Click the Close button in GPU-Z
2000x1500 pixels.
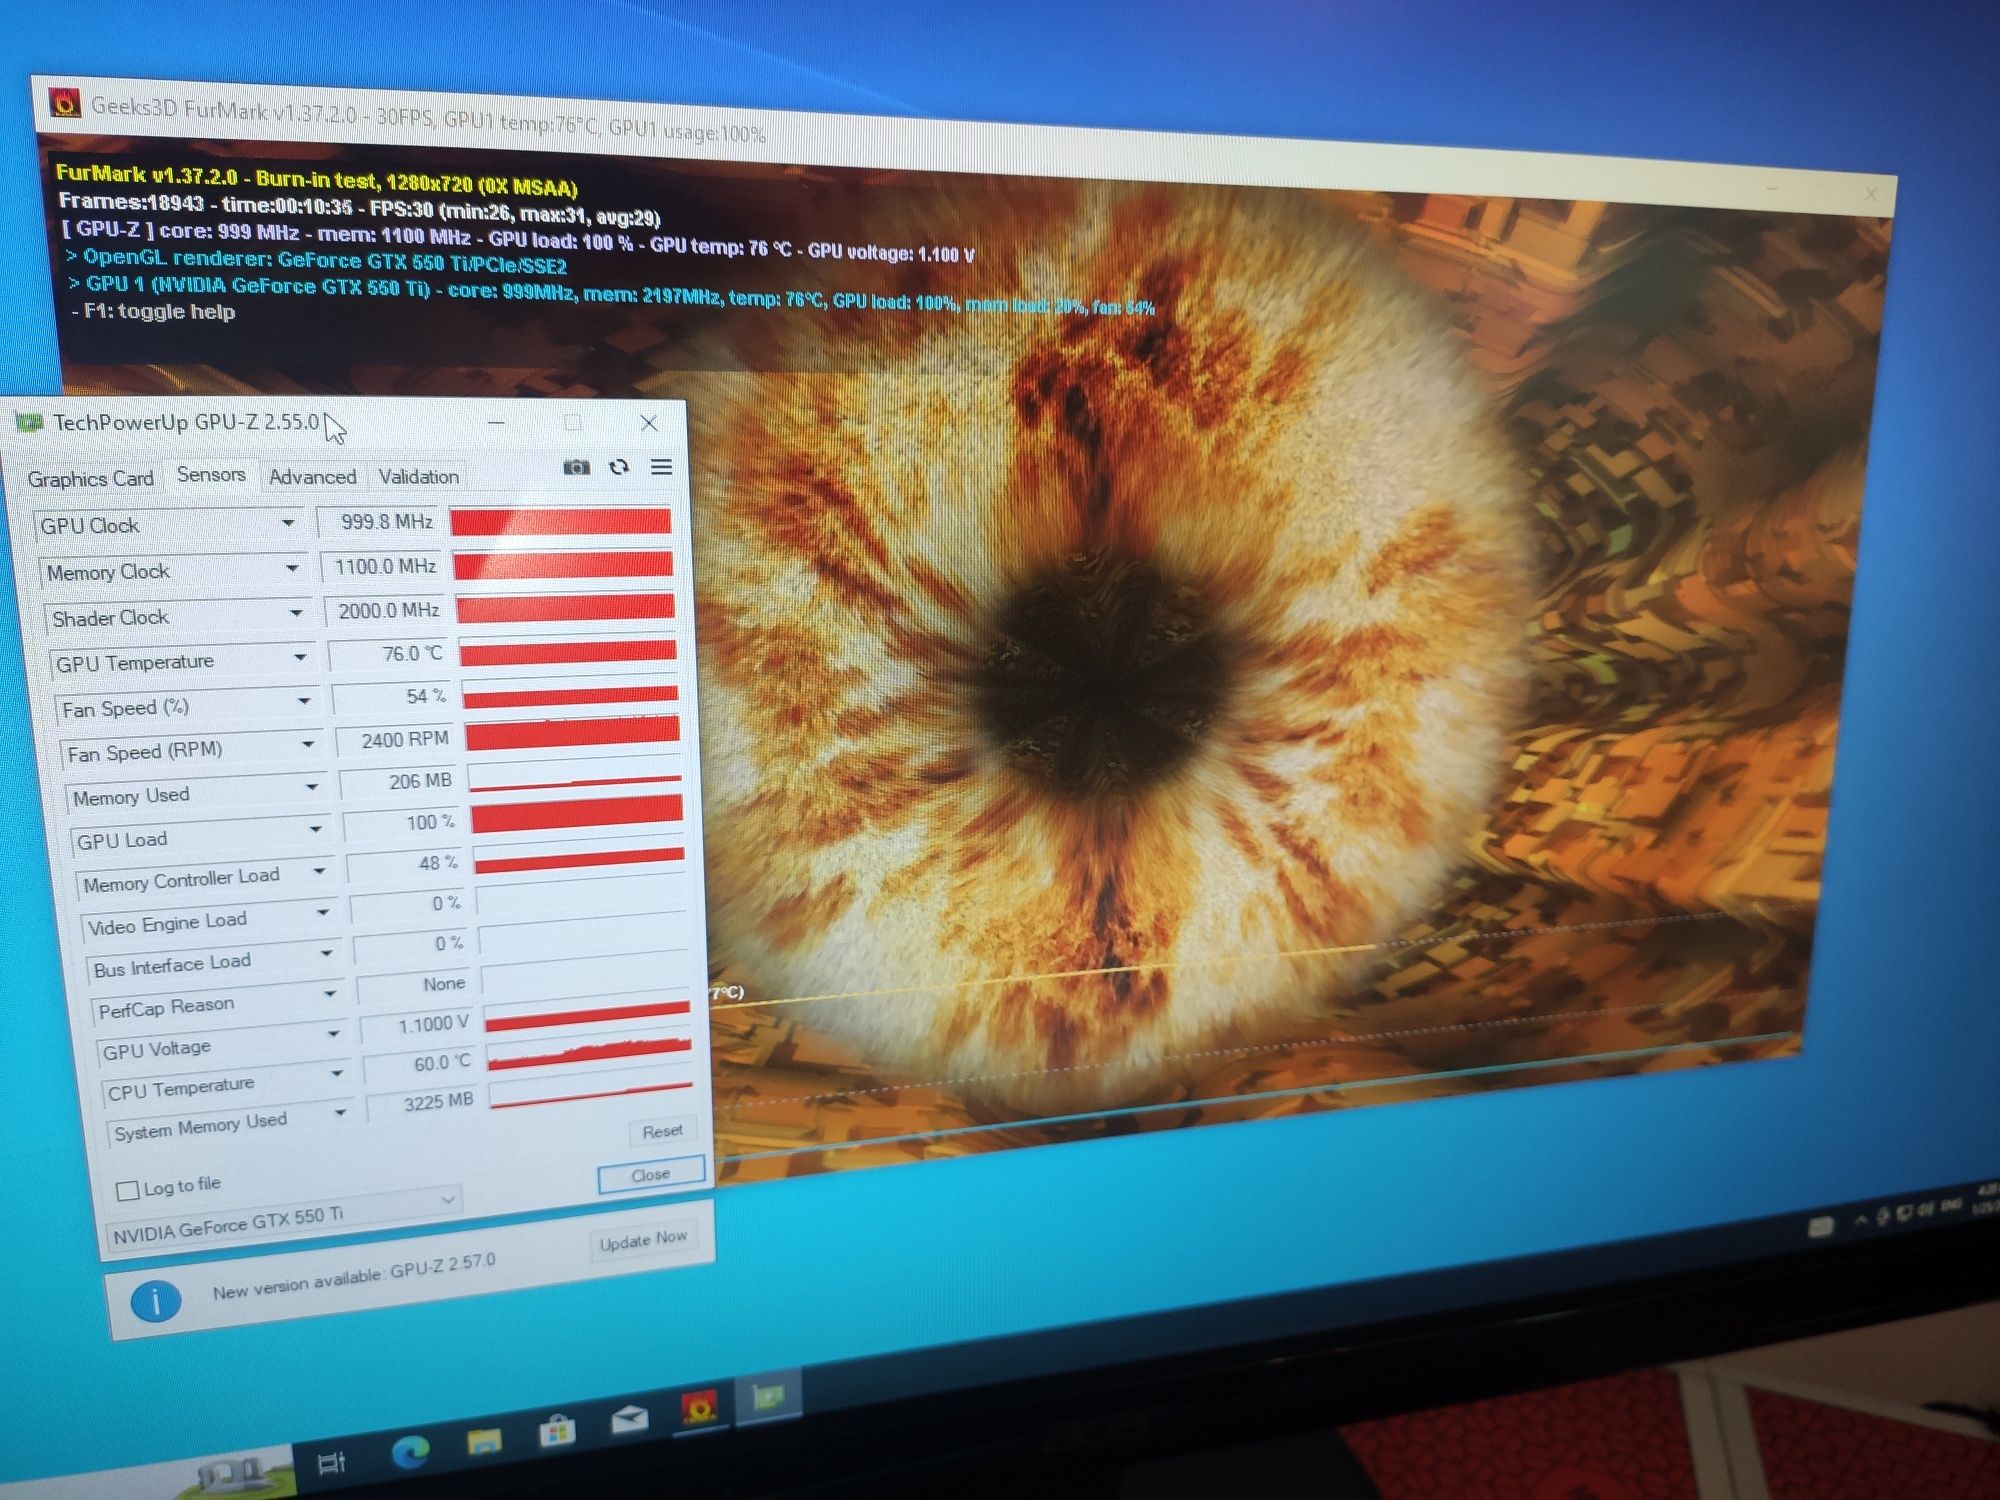[651, 1175]
